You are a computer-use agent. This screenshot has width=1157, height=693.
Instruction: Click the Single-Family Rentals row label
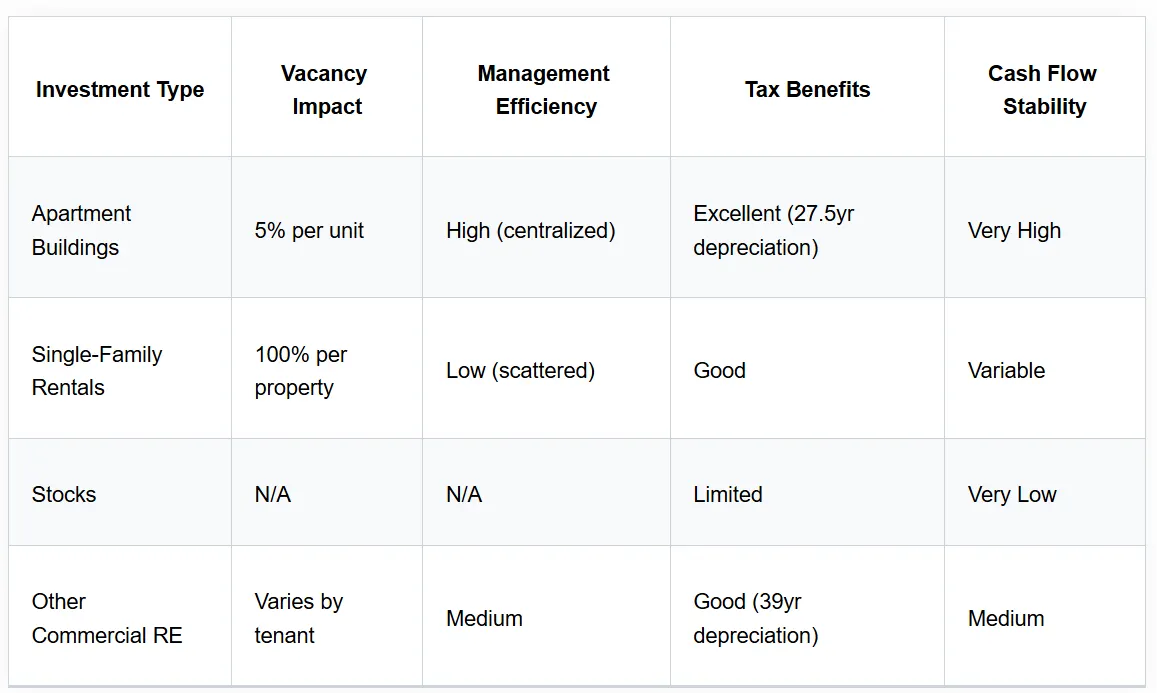(x=97, y=370)
